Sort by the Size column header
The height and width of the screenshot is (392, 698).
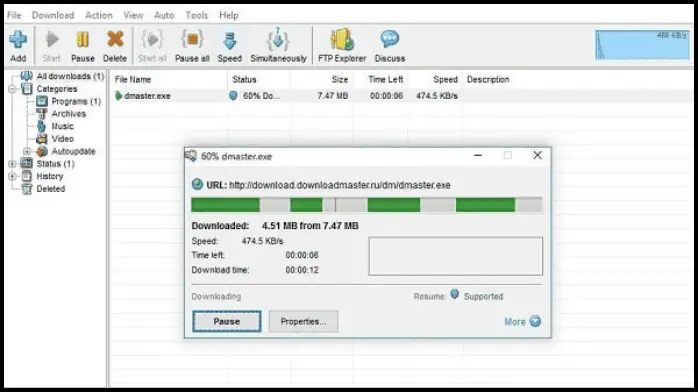click(x=322, y=80)
